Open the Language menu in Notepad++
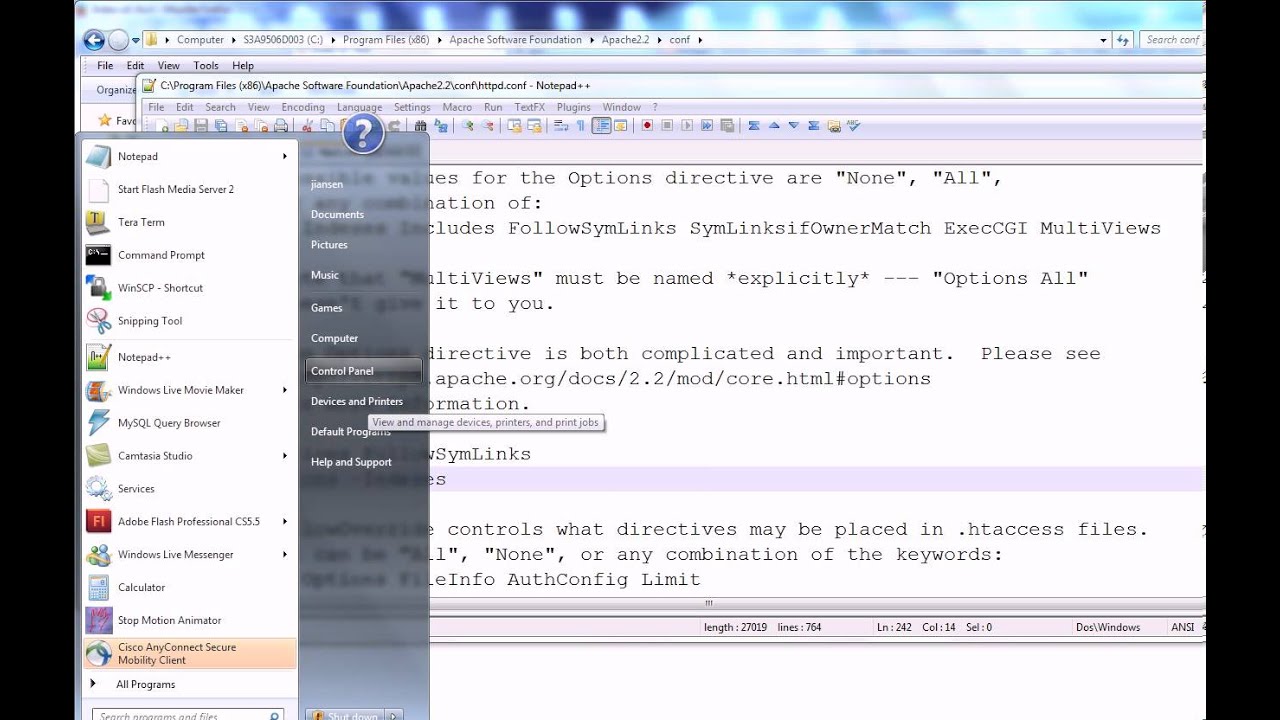The width and height of the screenshot is (1280, 720). tap(359, 107)
